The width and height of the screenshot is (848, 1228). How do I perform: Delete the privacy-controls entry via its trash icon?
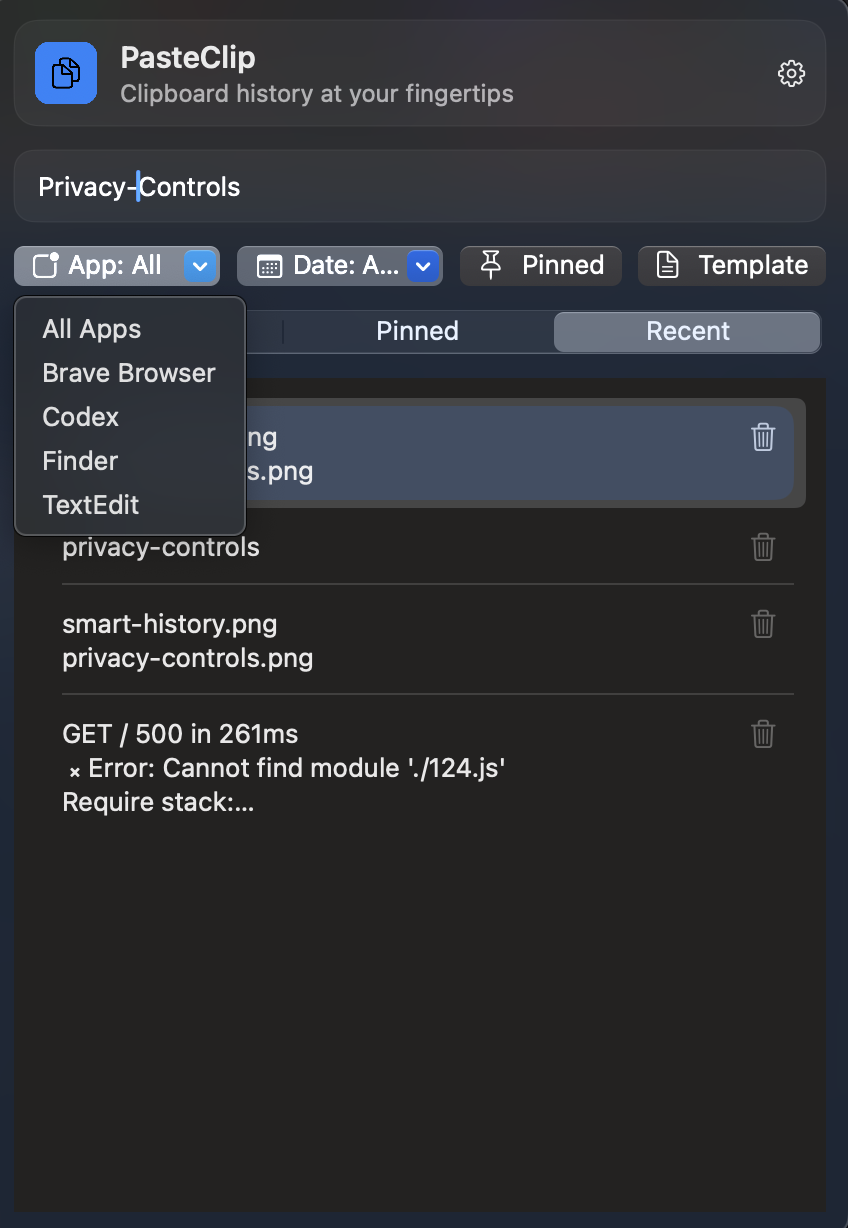click(763, 547)
